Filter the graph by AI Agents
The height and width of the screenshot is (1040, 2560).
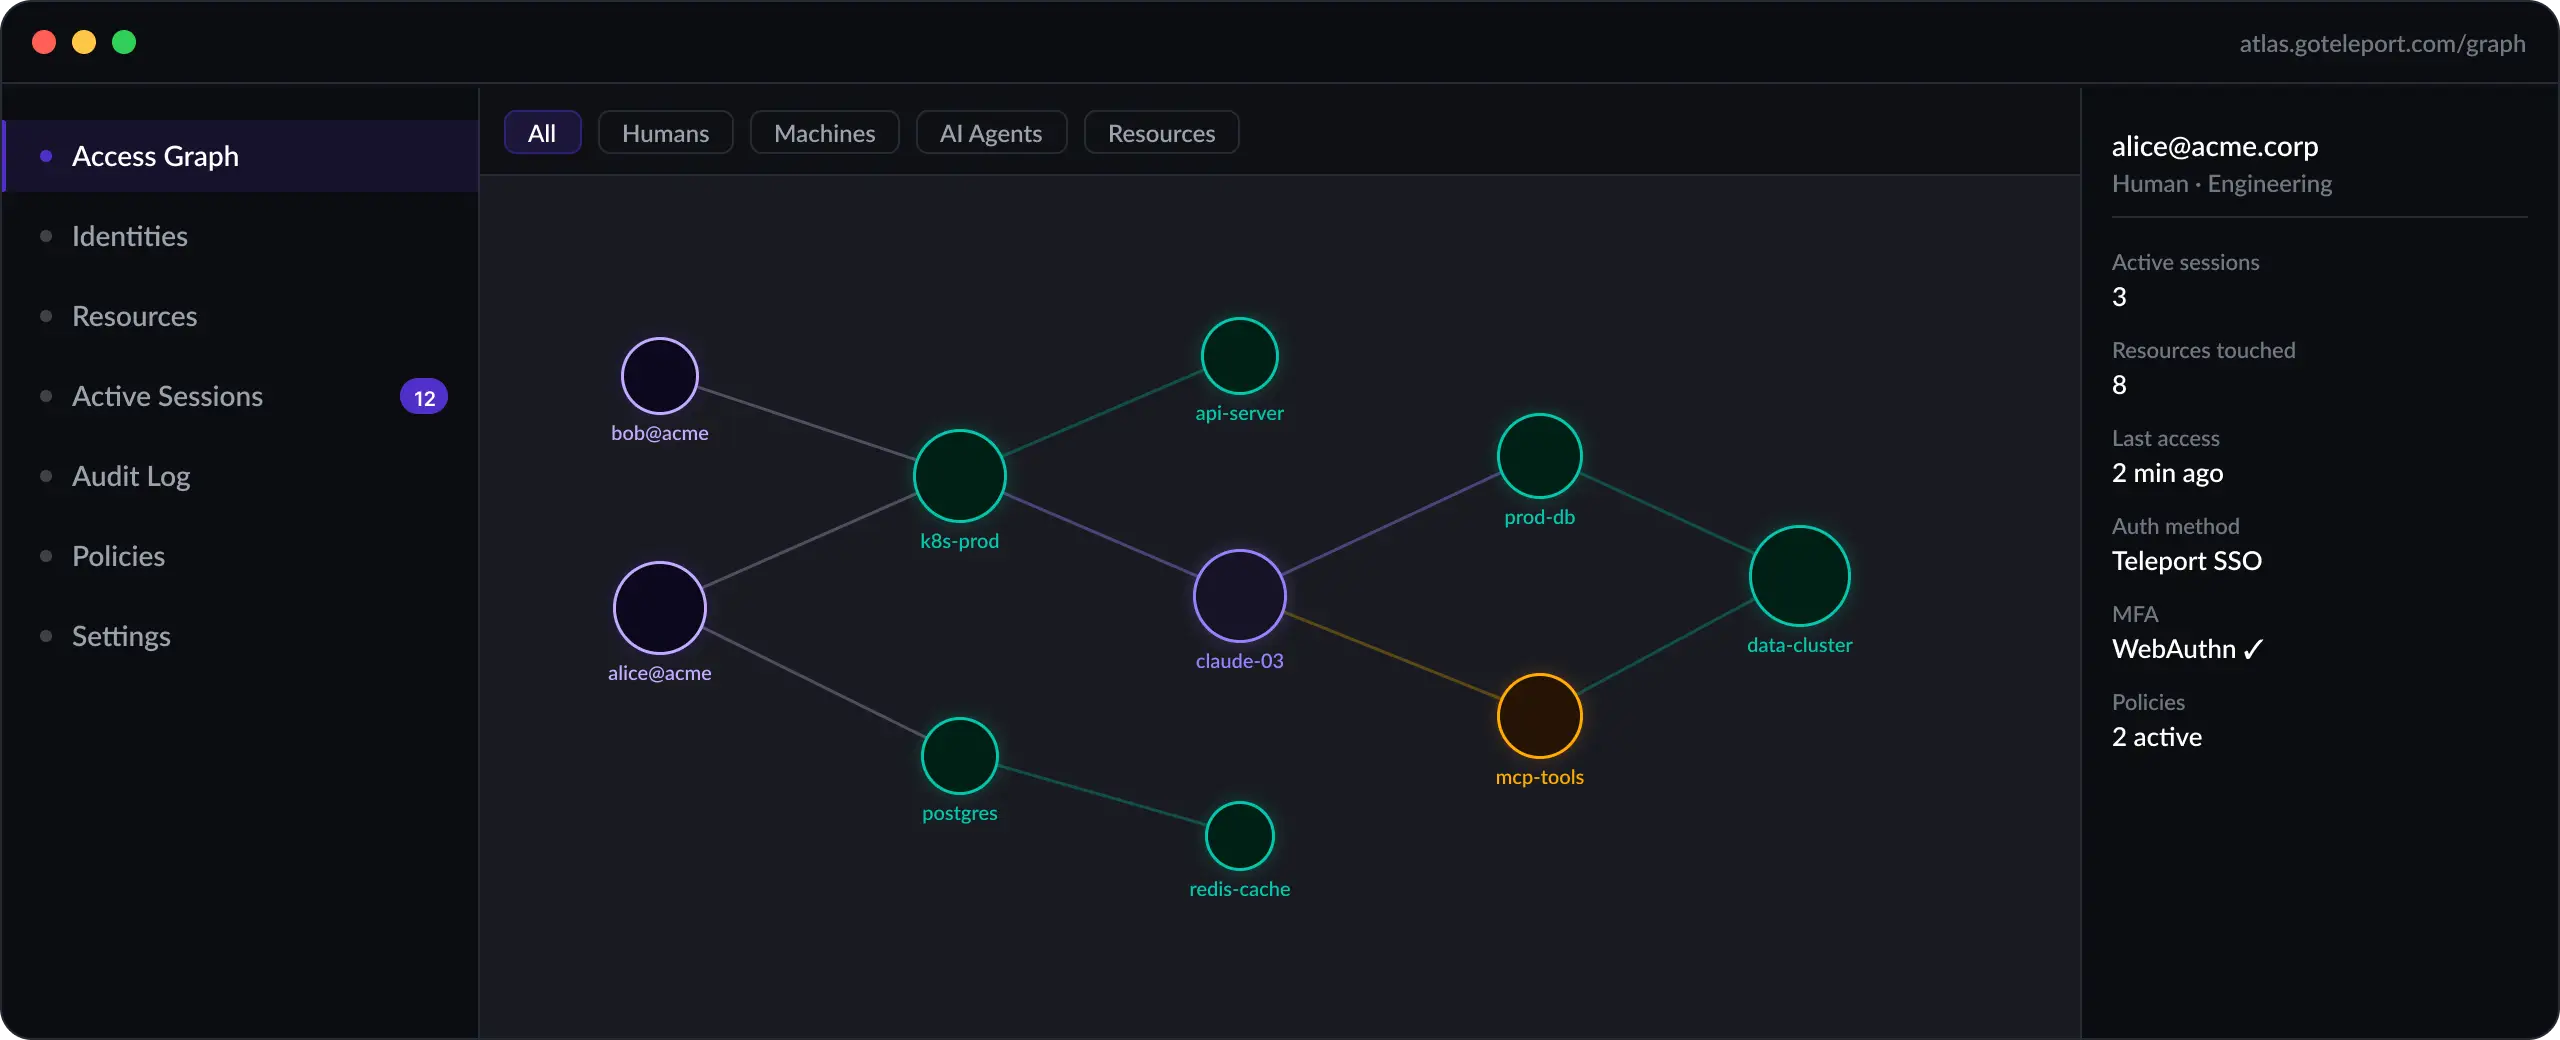[x=991, y=132]
